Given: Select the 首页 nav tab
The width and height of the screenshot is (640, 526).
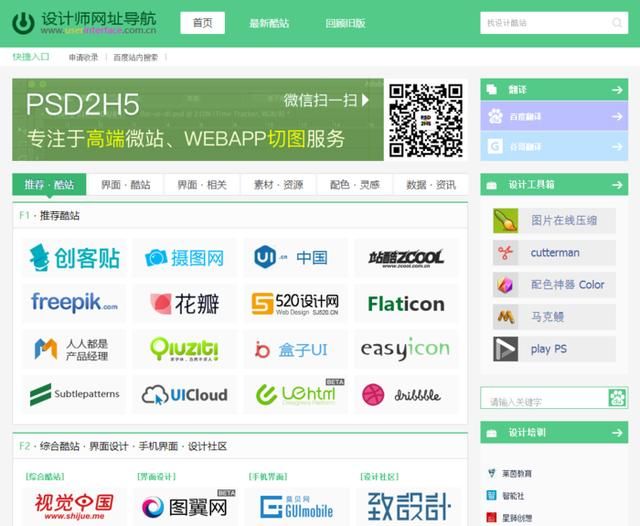Looking at the screenshot, I should pos(202,23).
